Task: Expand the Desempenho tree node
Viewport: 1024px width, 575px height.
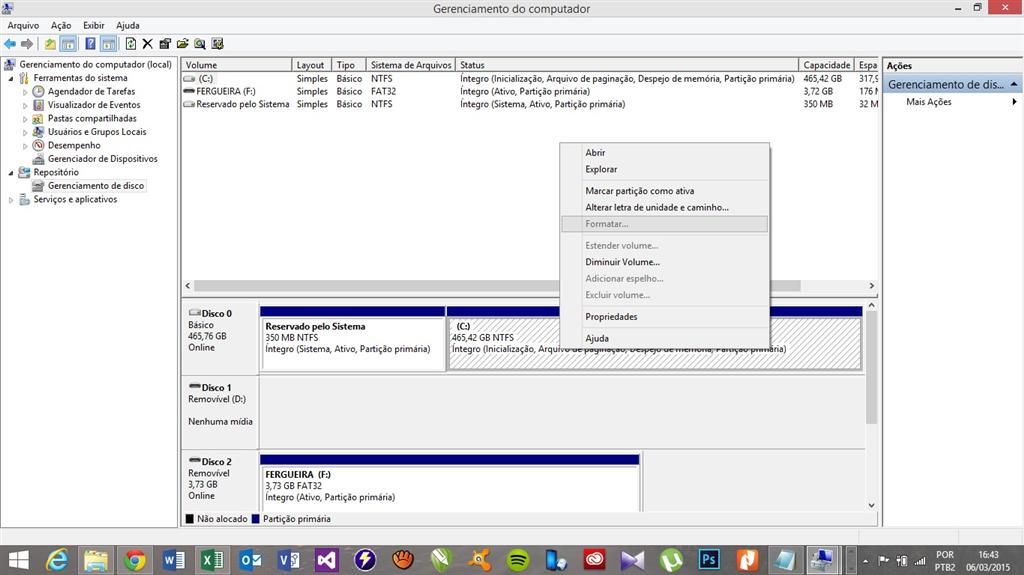Action: [25, 146]
